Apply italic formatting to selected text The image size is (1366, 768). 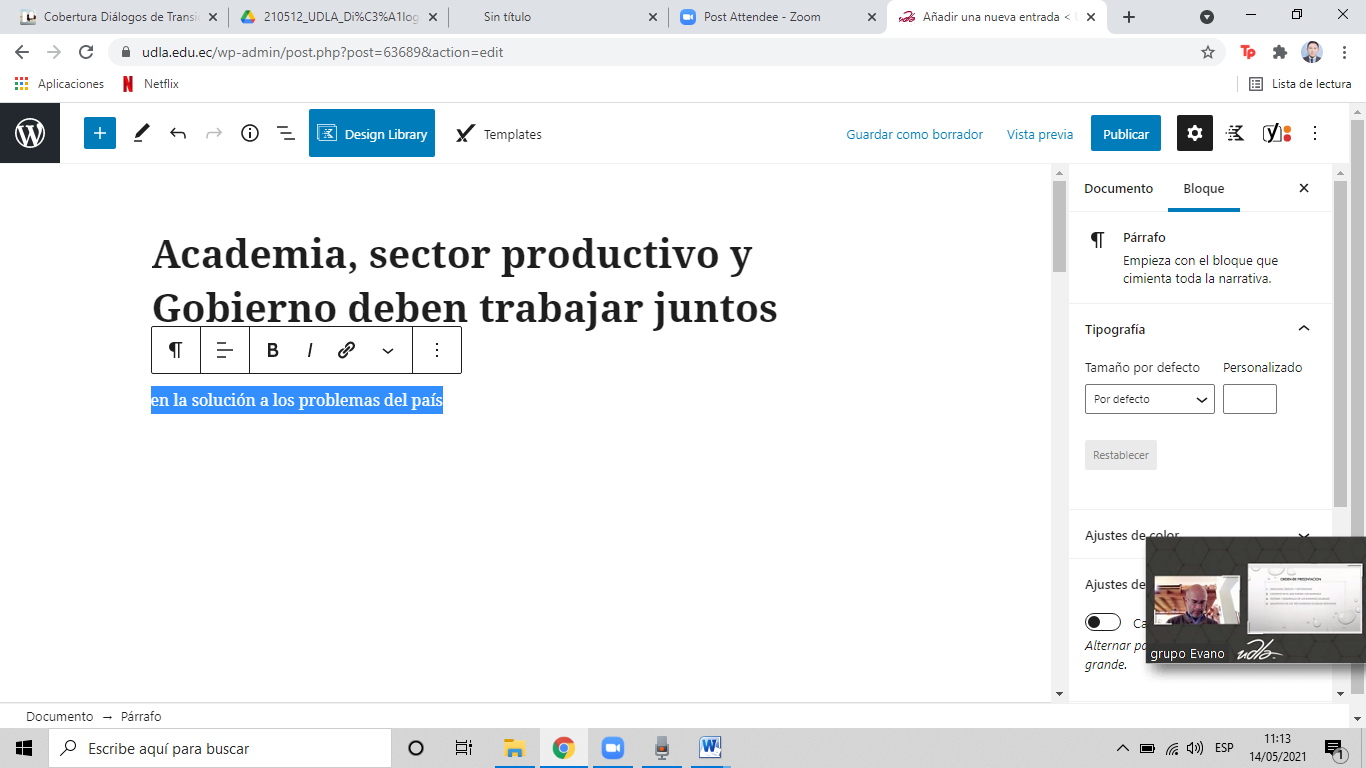[x=310, y=350]
